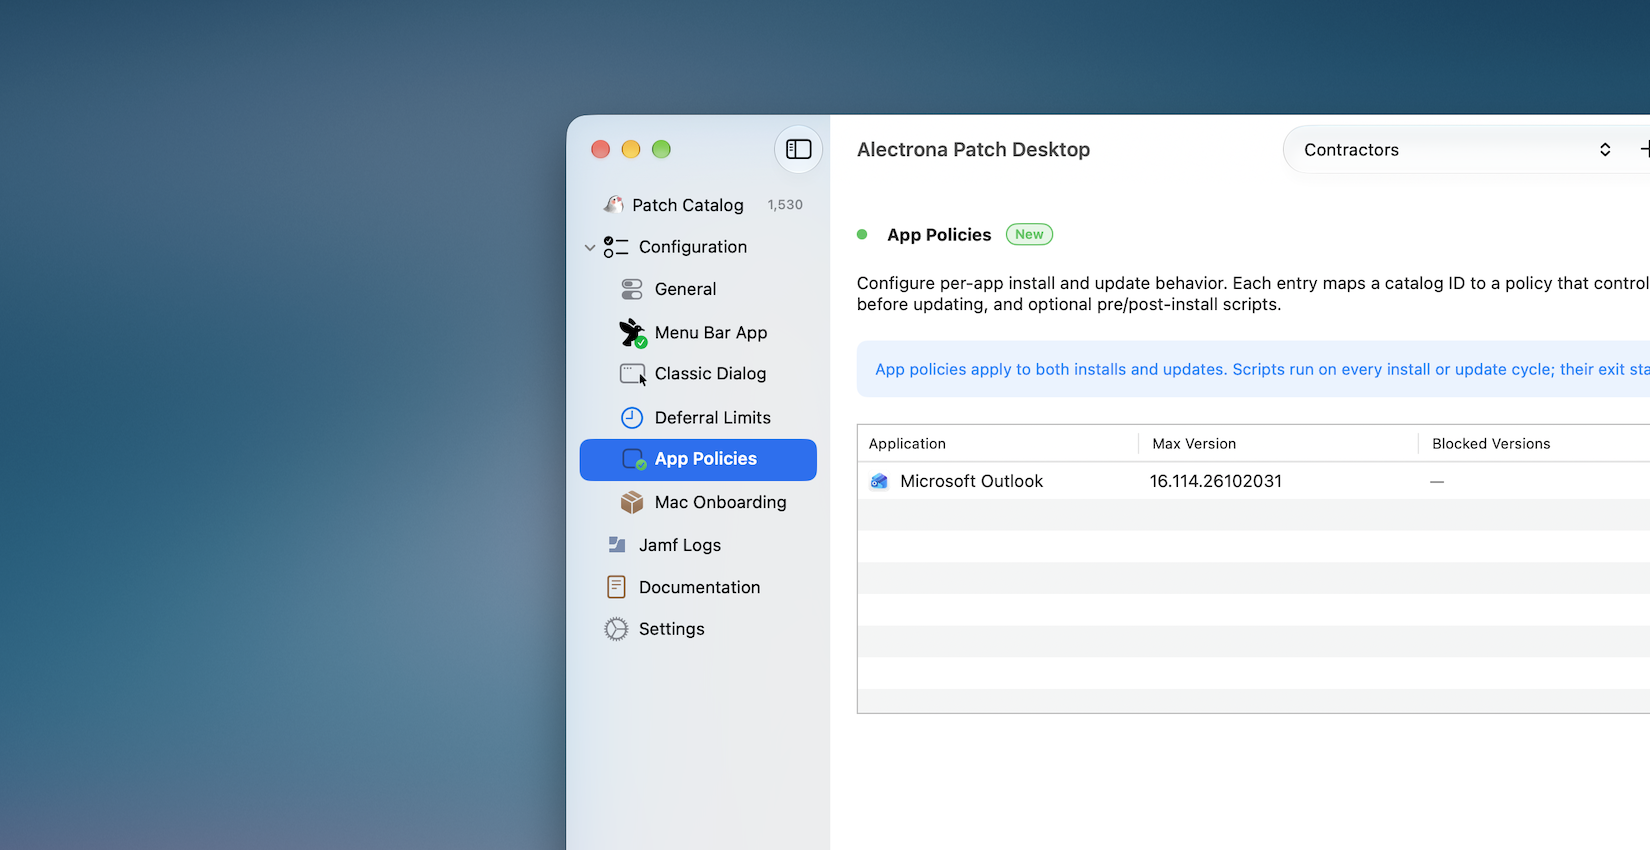Click the Classic Dialog window icon
Image resolution: width=1650 pixels, height=850 pixels.
[633, 374]
